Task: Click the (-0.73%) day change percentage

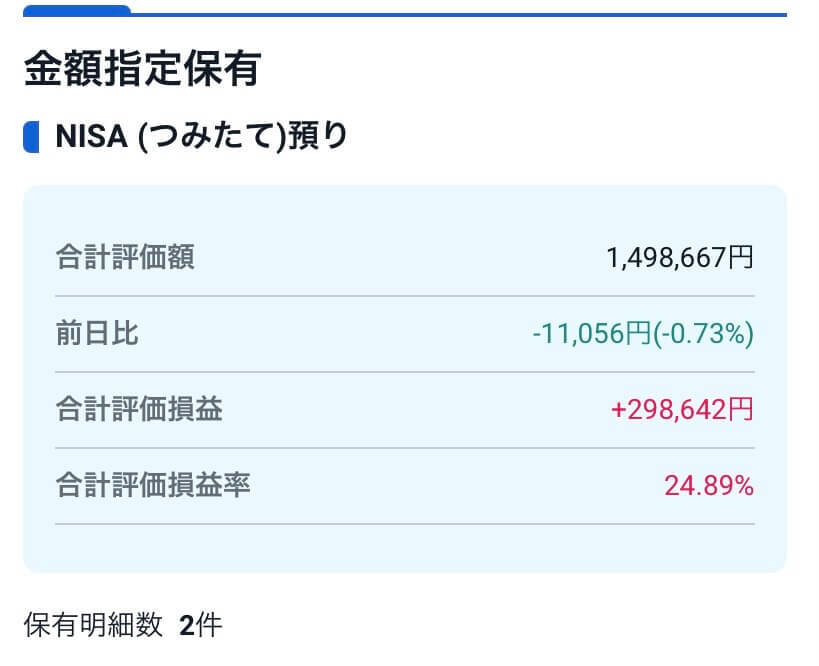Action: pyautogui.click(x=703, y=334)
